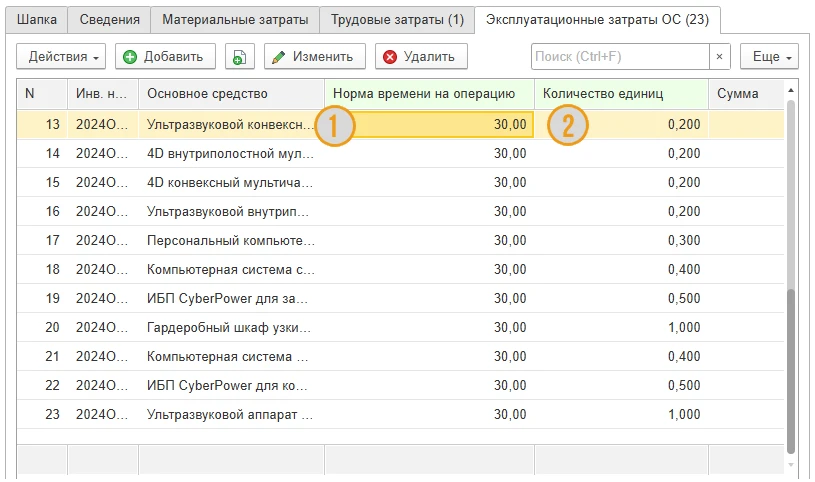The image size is (815, 482).
Task: Click the Изменить pencil button
Action: (314, 57)
